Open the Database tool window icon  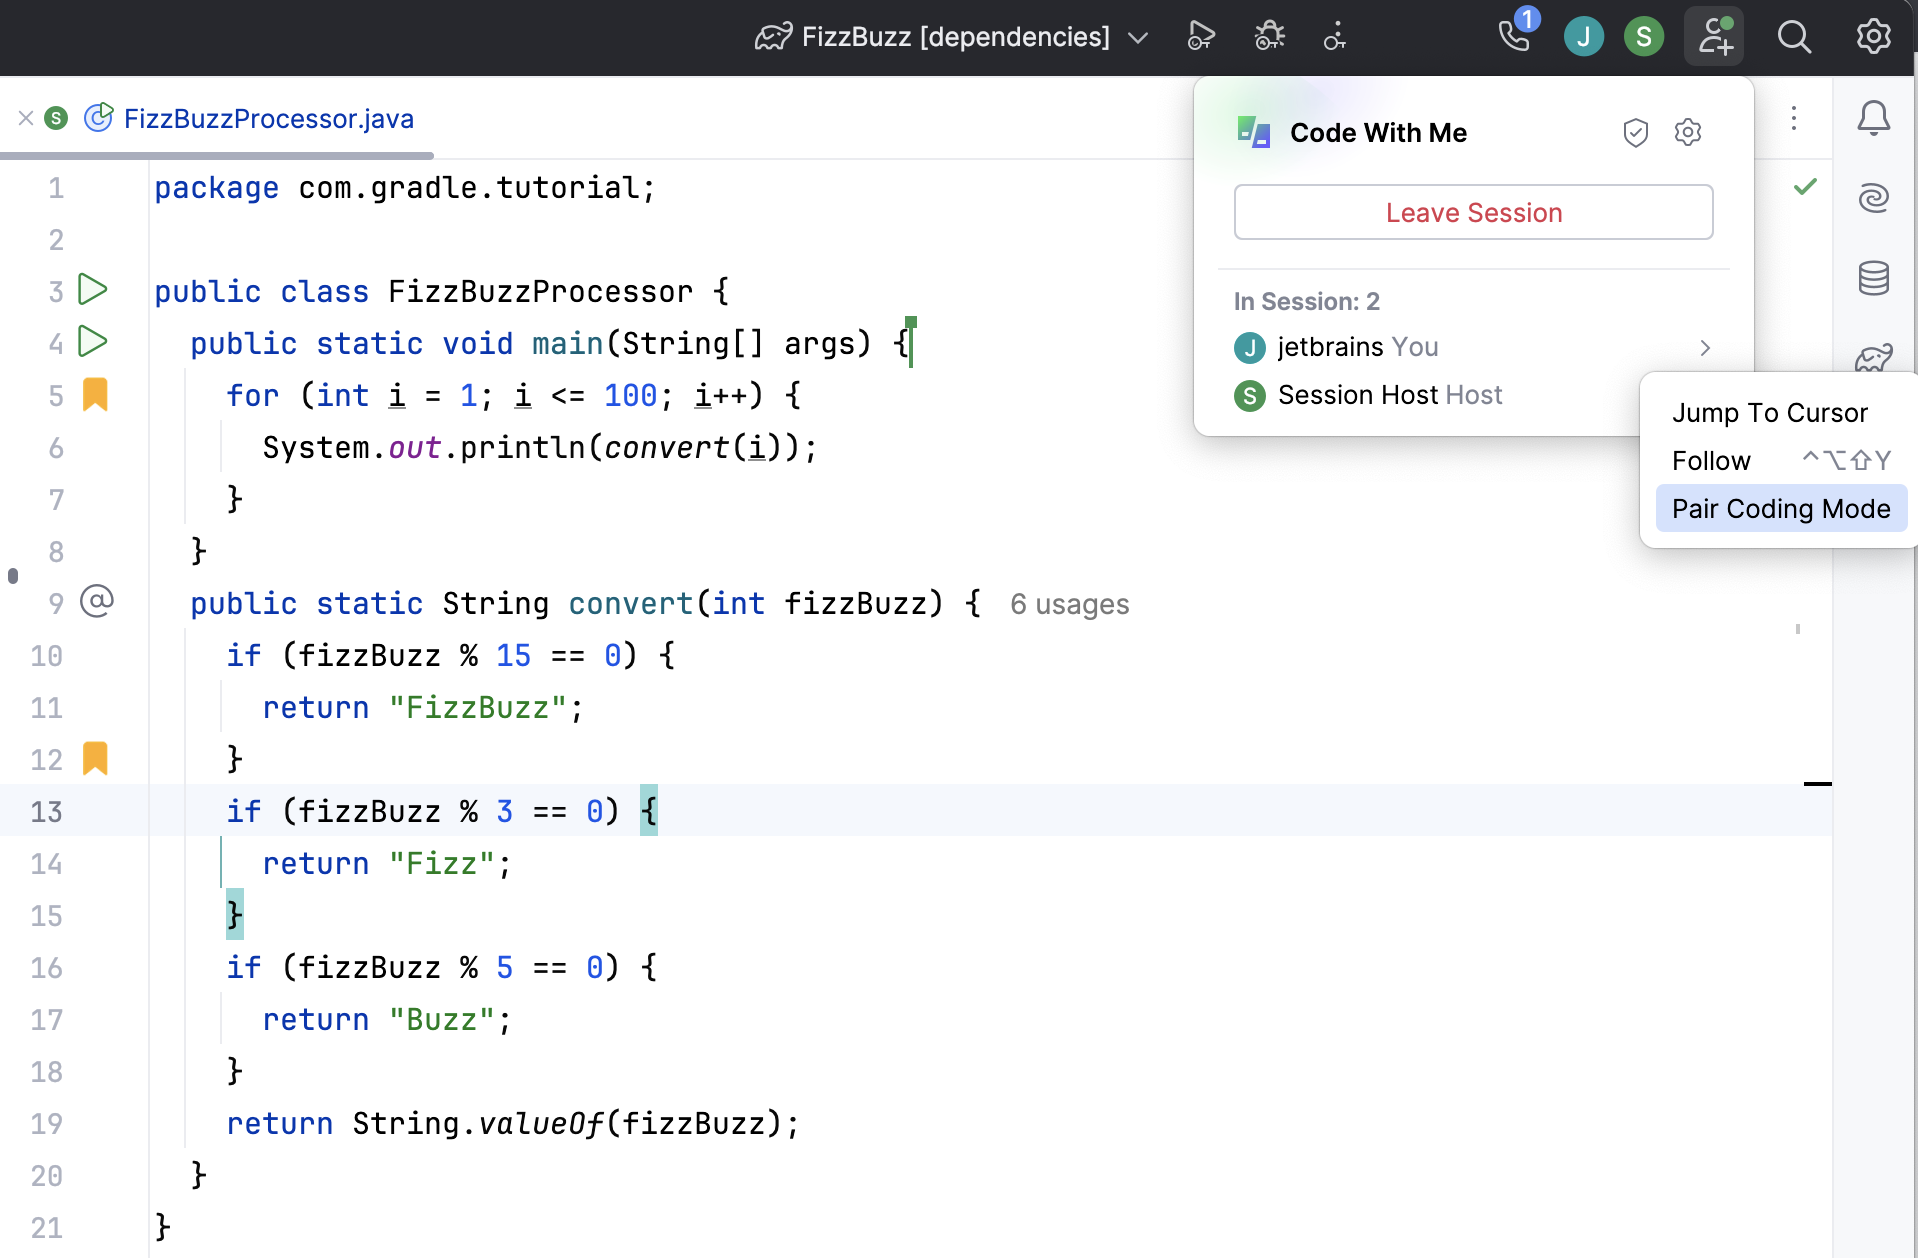pyautogui.click(x=1874, y=278)
